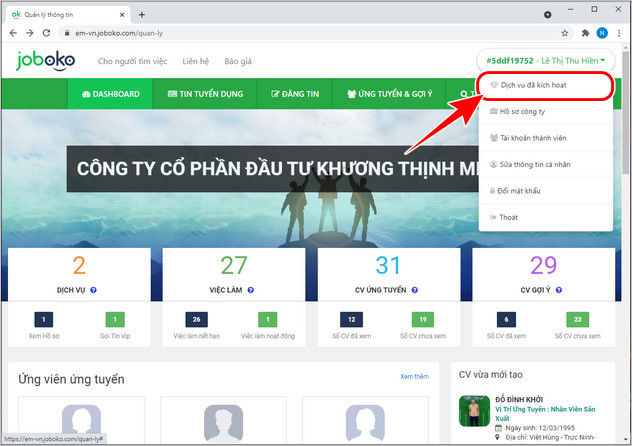This screenshot has height=446, width=632.
Task: Select Dịch vụ đã kích hoạt menu item
Action: point(546,85)
